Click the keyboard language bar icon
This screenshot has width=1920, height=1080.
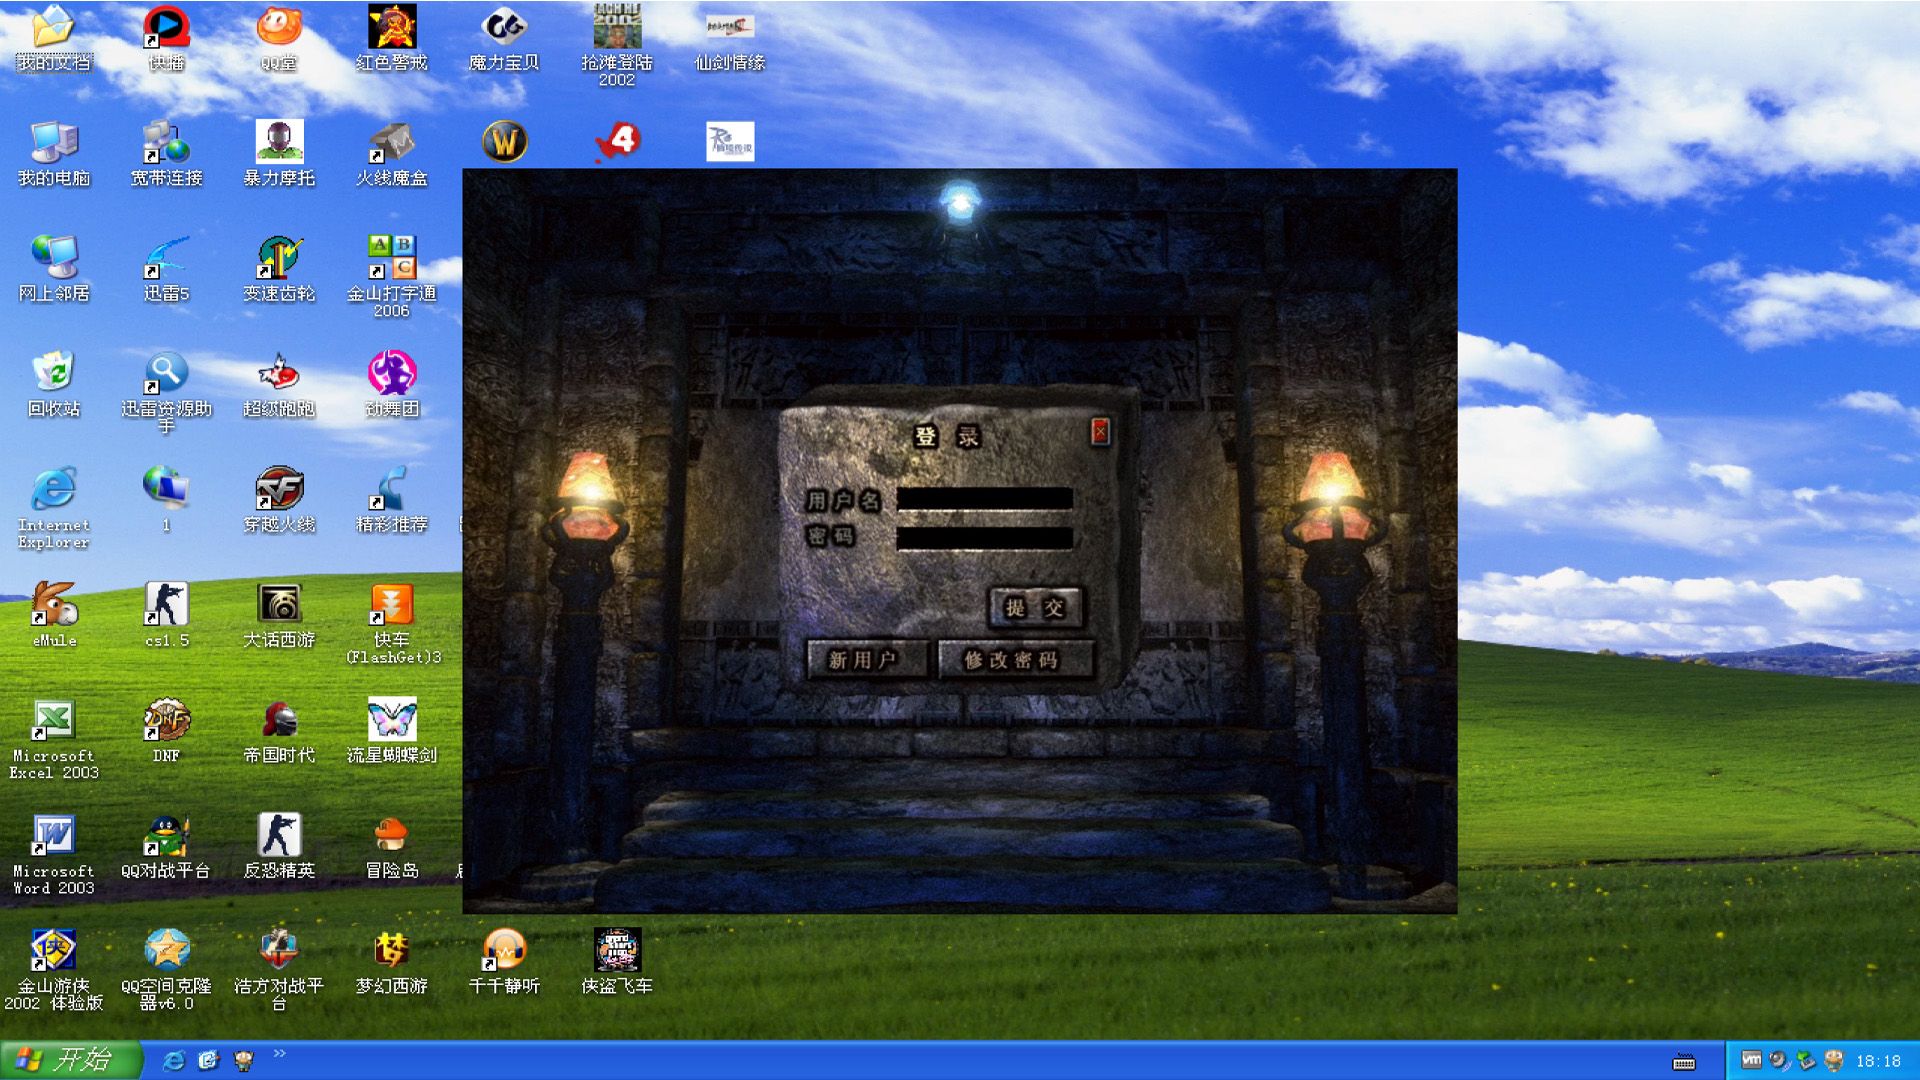[1684, 1062]
